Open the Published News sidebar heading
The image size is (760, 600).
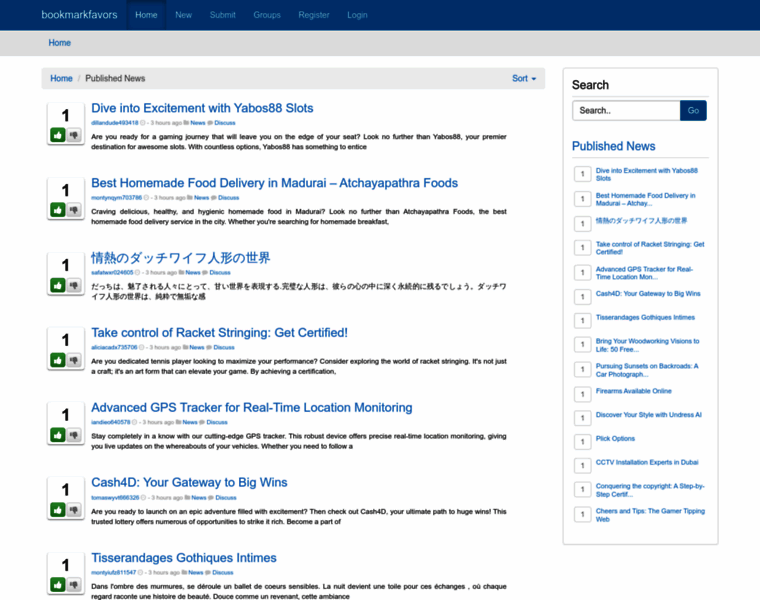tap(613, 146)
